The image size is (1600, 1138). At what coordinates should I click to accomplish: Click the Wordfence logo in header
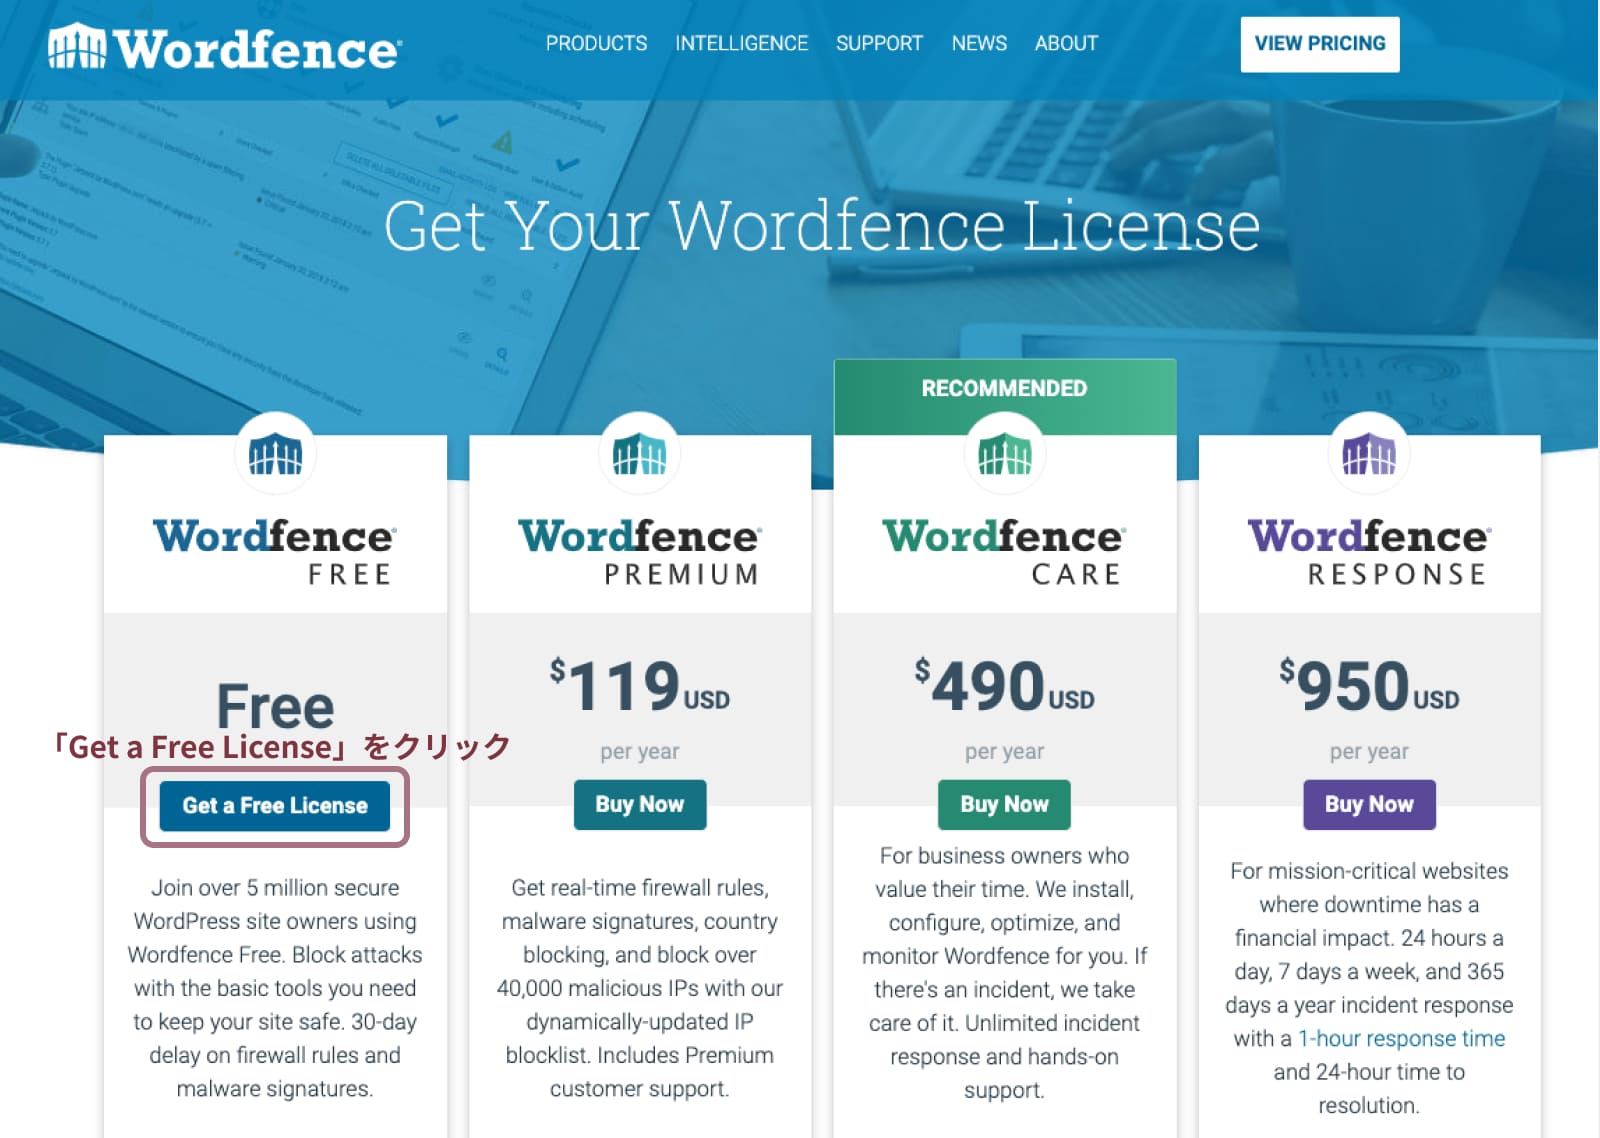225,47
